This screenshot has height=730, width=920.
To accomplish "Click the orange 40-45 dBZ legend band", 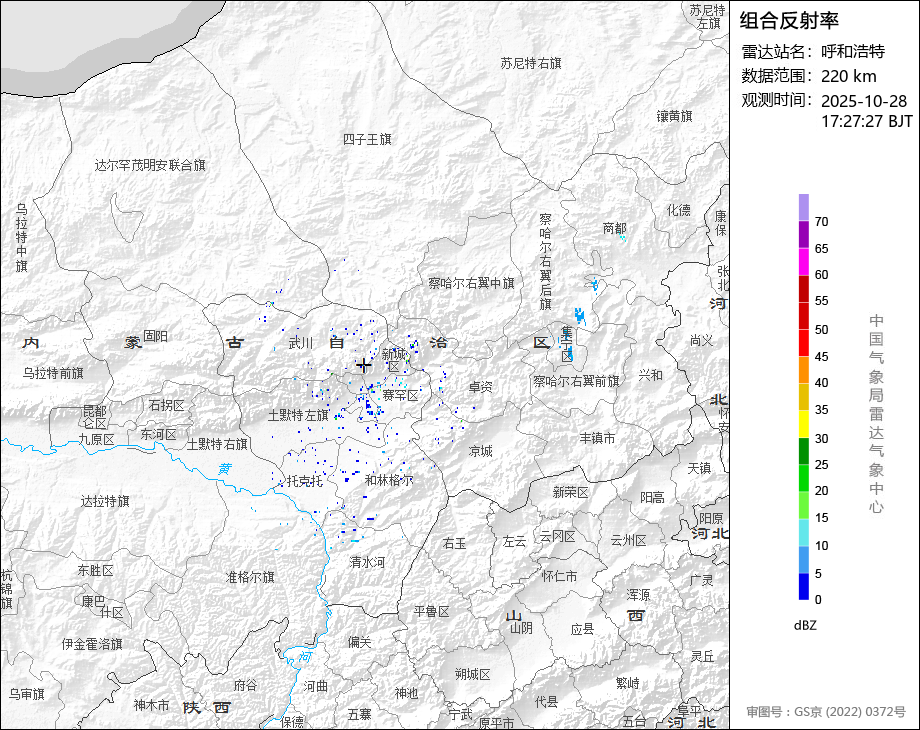I will pos(804,370).
